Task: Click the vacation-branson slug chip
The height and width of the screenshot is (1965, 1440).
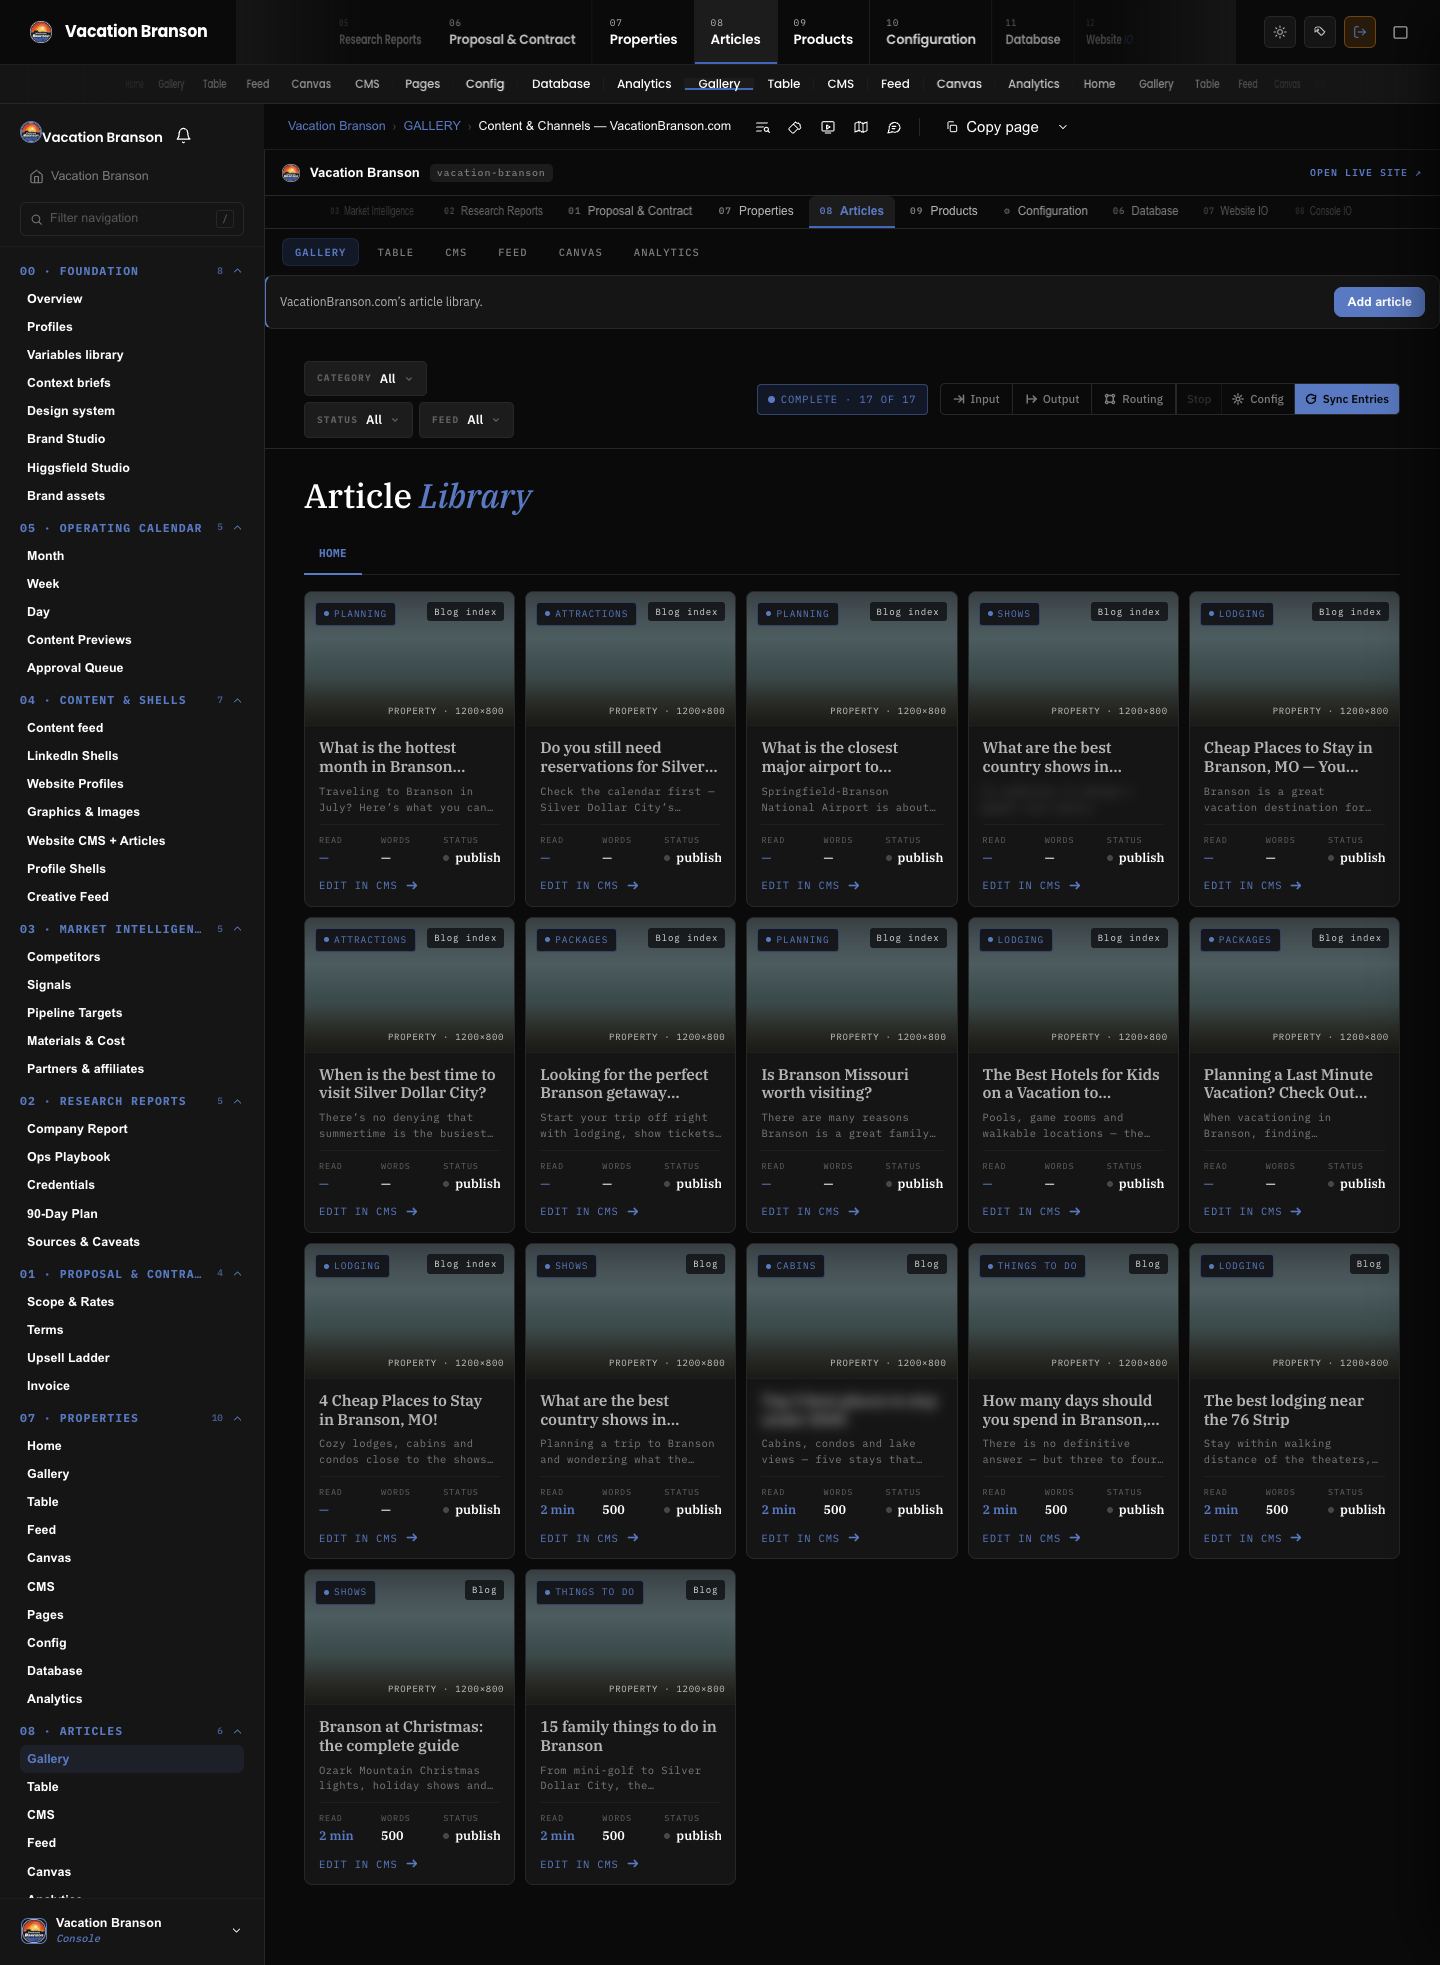Action: pos(491,173)
